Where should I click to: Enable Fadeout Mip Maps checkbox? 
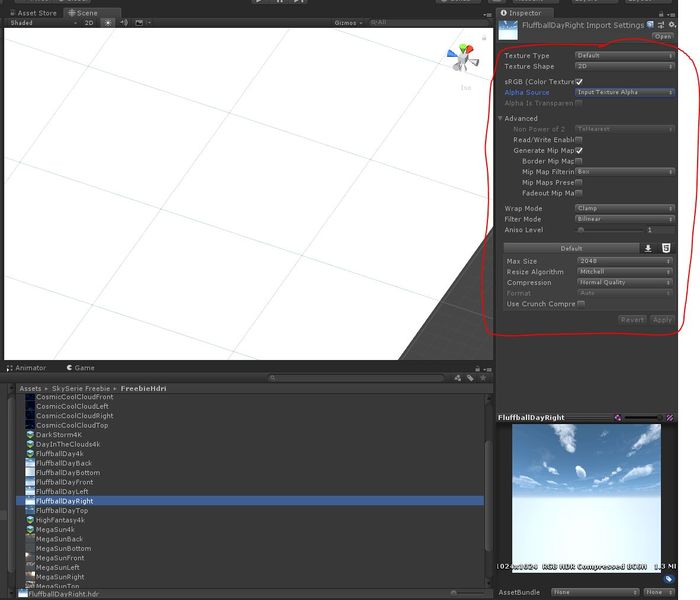[579, 193]
